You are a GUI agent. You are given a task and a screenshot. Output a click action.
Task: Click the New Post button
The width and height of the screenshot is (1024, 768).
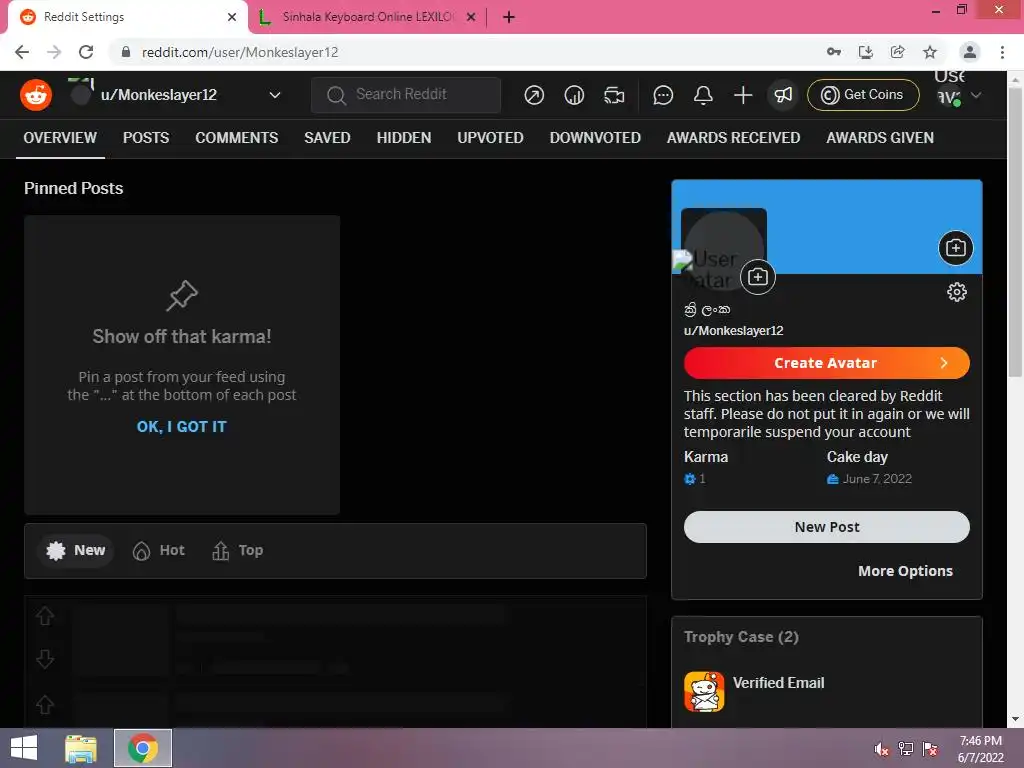click(x=826, y=527)
